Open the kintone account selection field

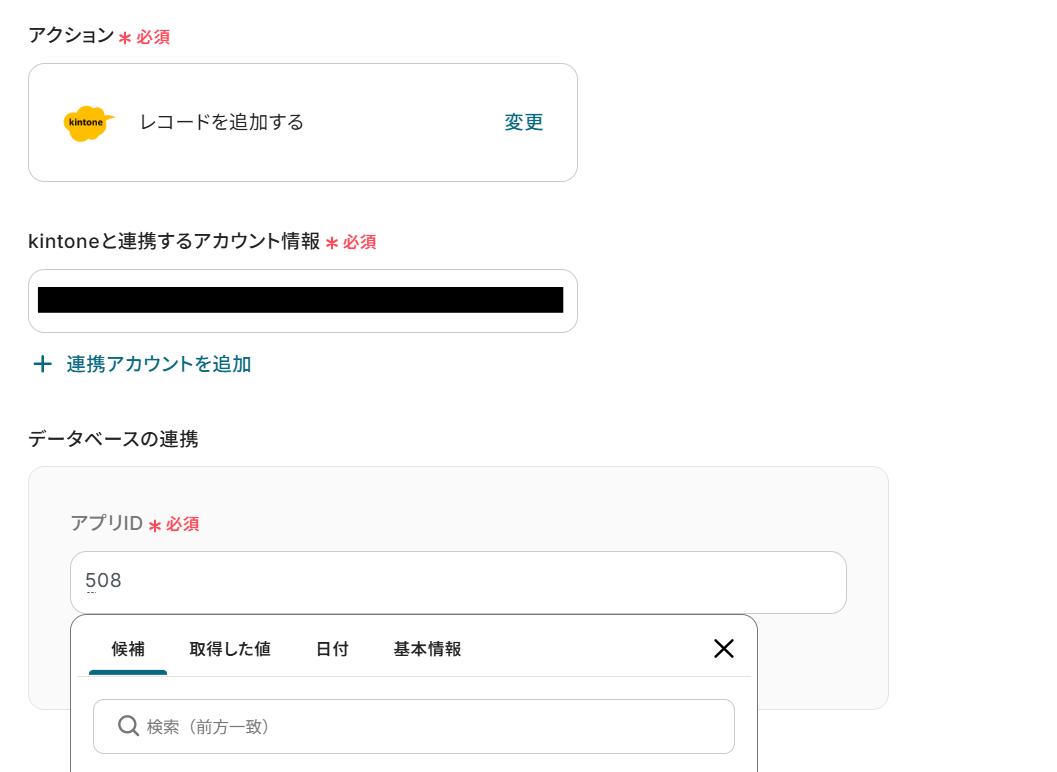point(302,301)
